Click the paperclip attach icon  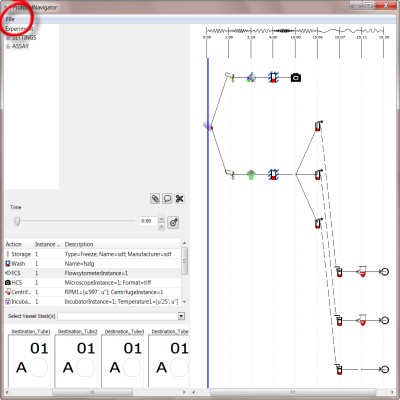tap(155, 199)
